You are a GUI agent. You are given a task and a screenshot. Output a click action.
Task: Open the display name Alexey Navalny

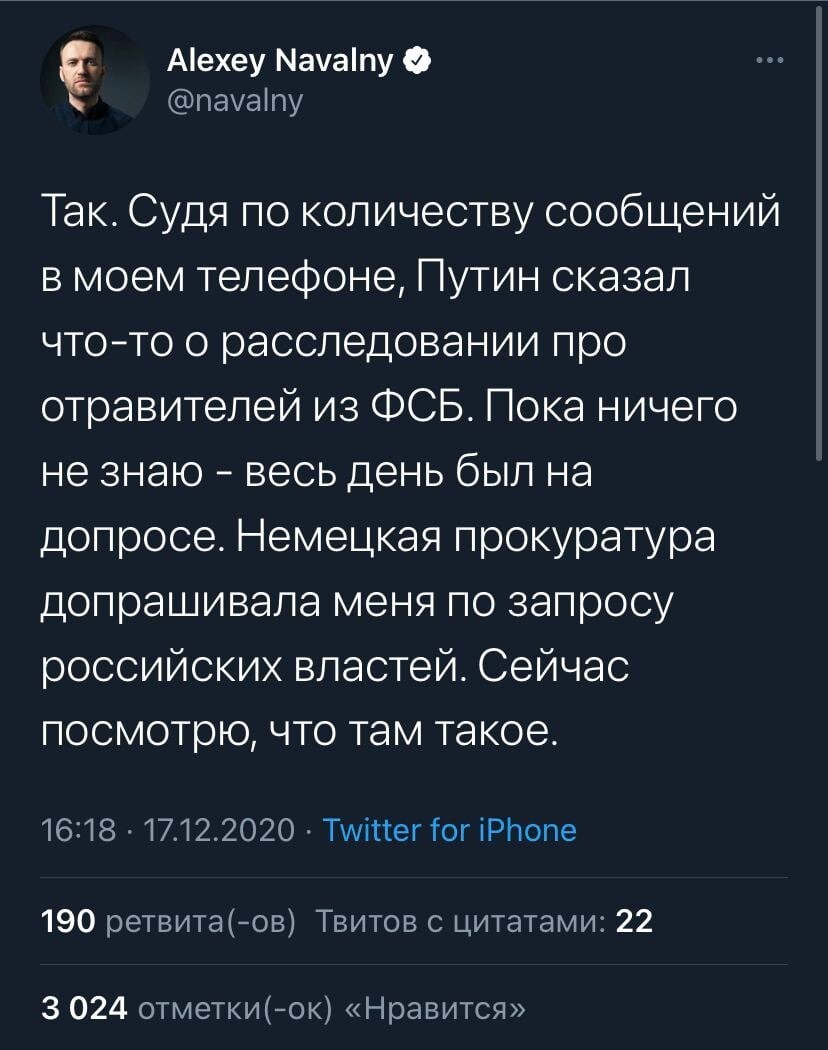coord(280,62)
